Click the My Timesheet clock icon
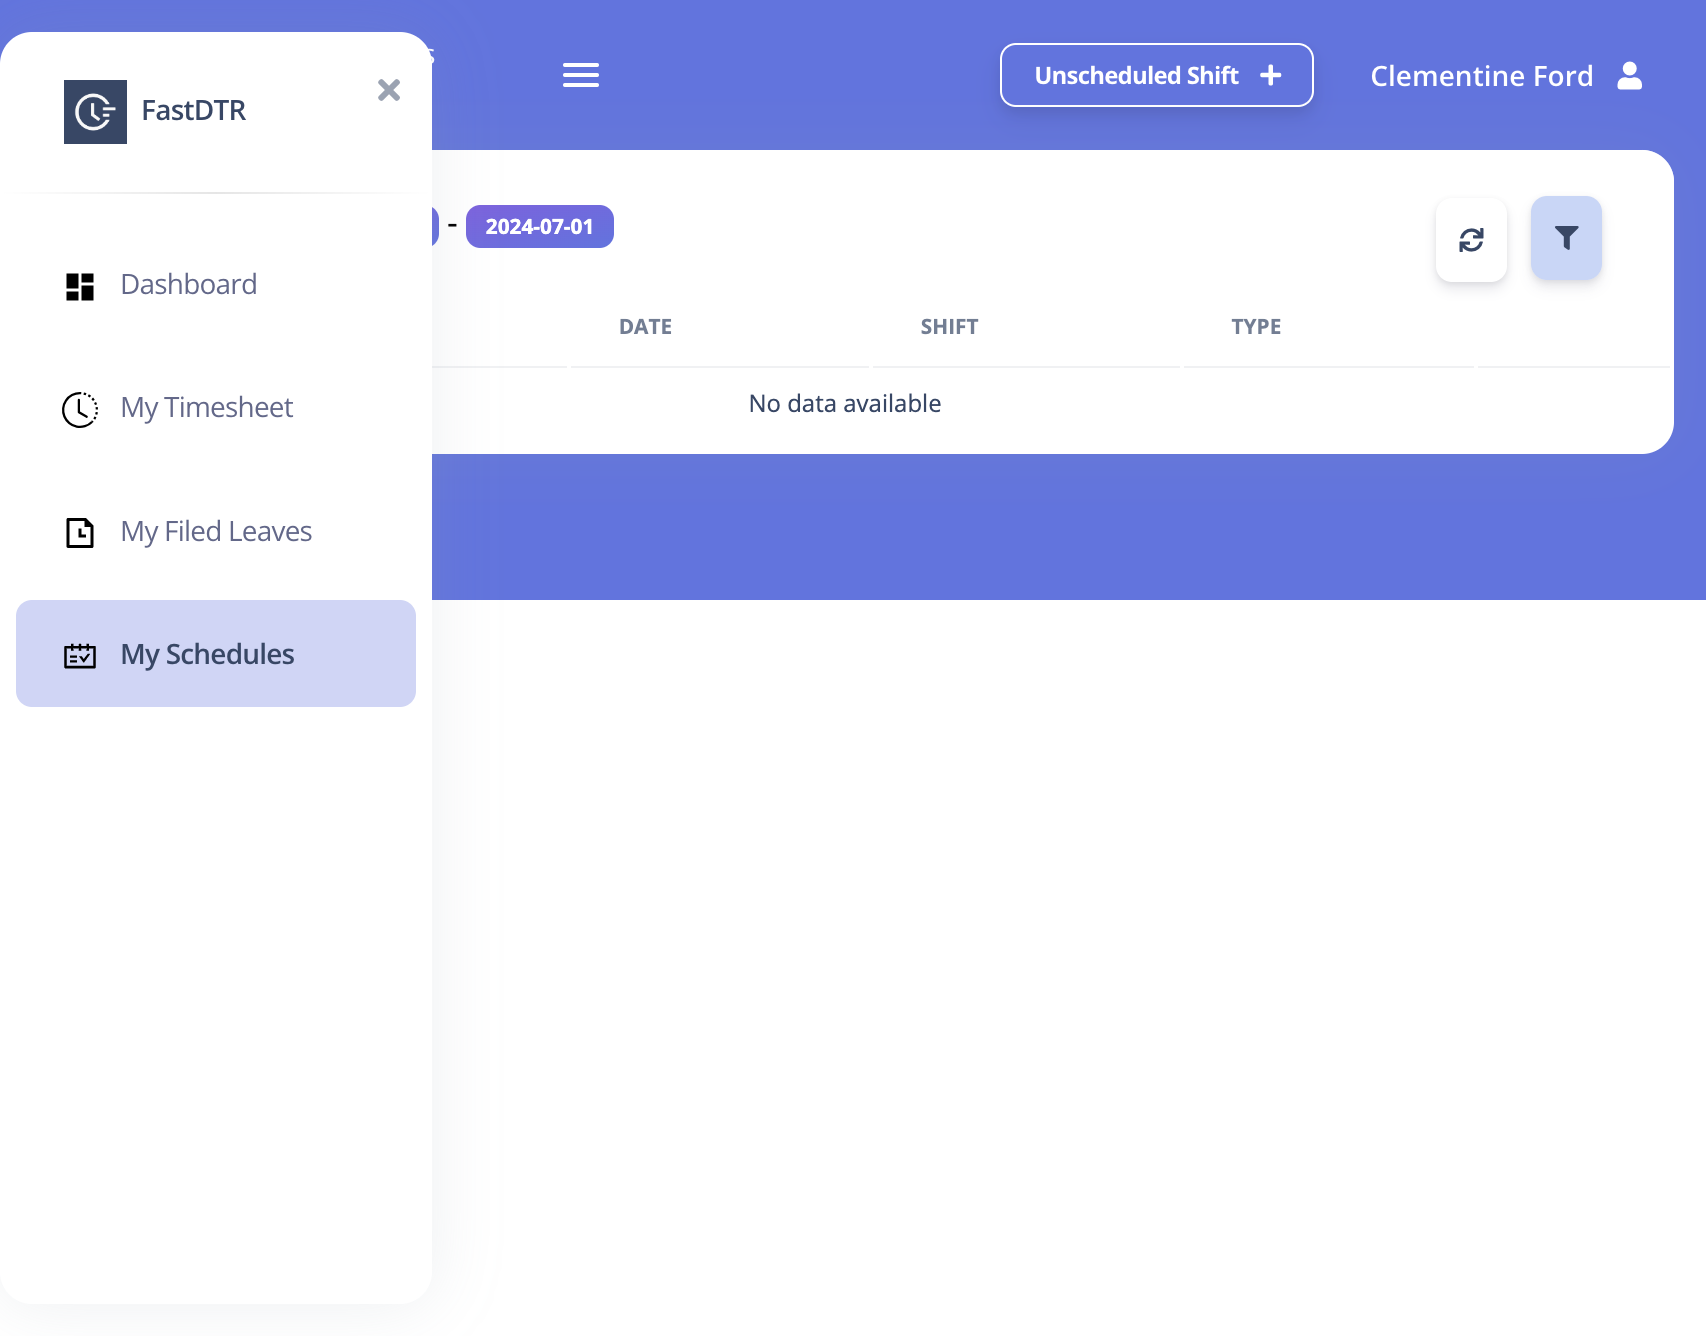Viewport: 1706px width, 1336px height. (x=80, y=409)
